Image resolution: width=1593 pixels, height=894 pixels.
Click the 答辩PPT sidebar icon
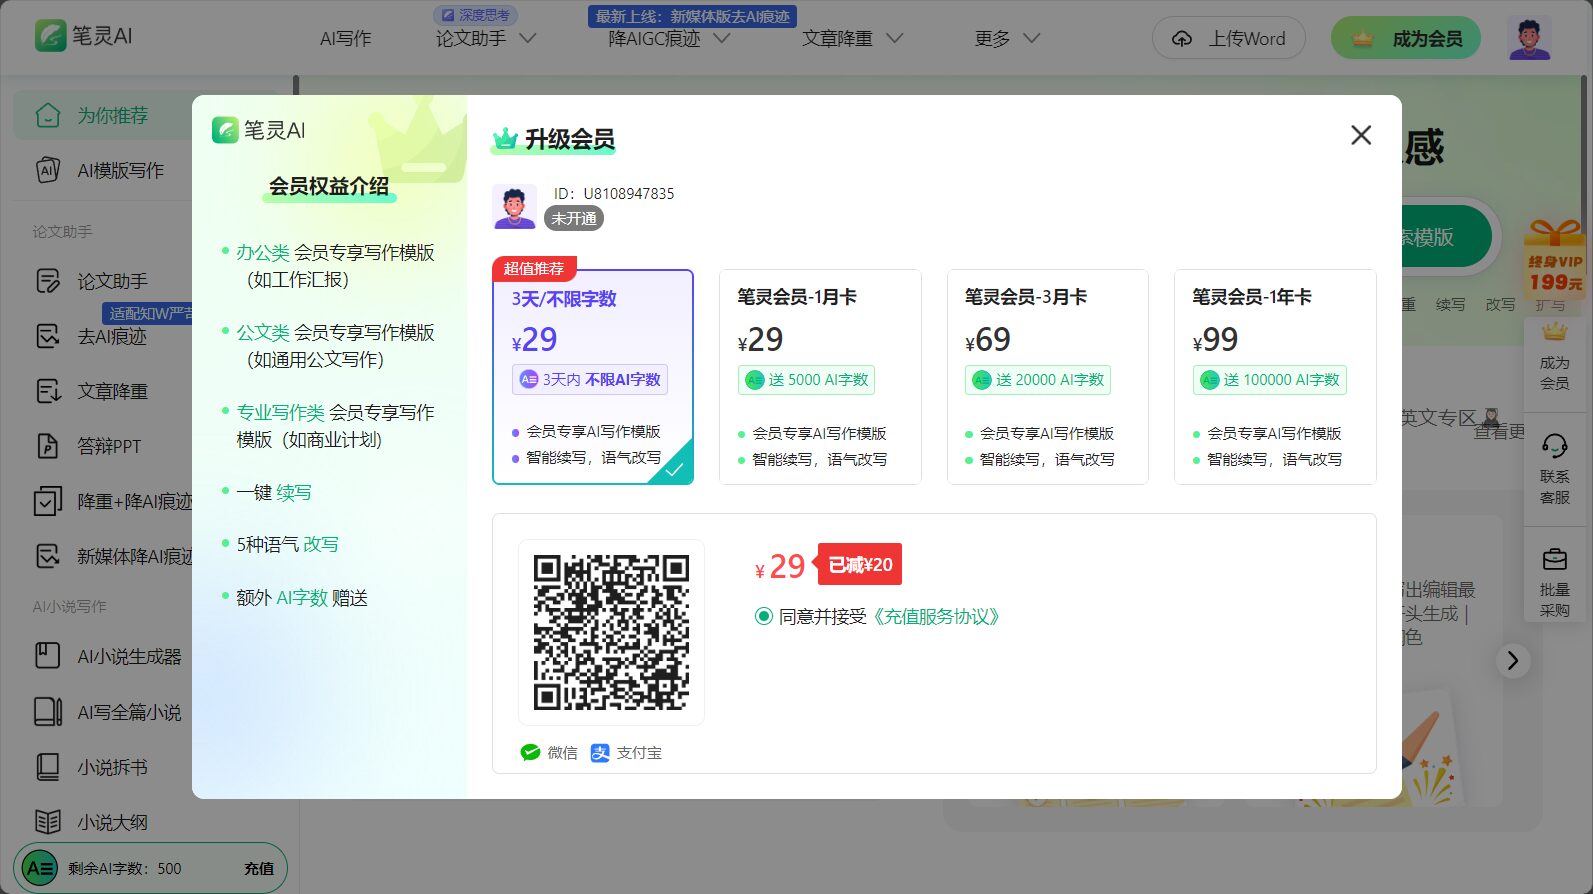point(48,446)
